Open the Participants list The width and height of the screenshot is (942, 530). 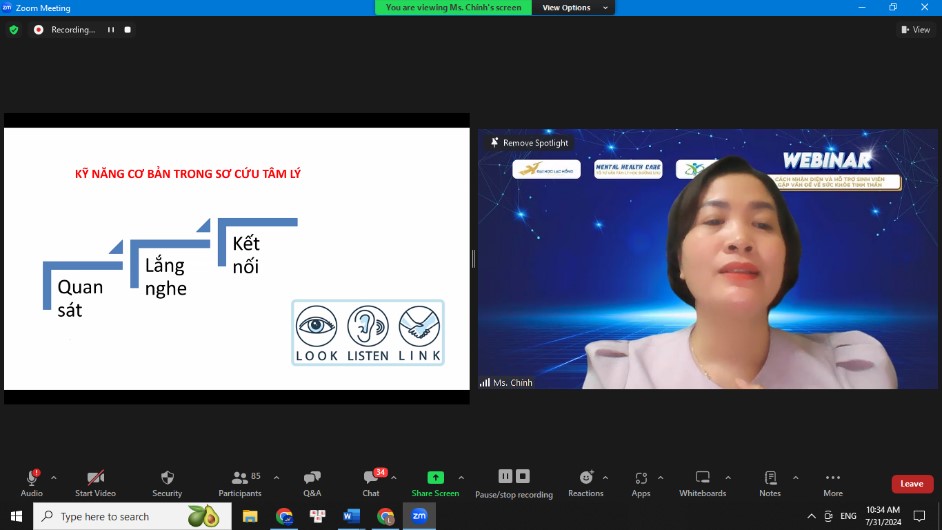tap(240, 478)
